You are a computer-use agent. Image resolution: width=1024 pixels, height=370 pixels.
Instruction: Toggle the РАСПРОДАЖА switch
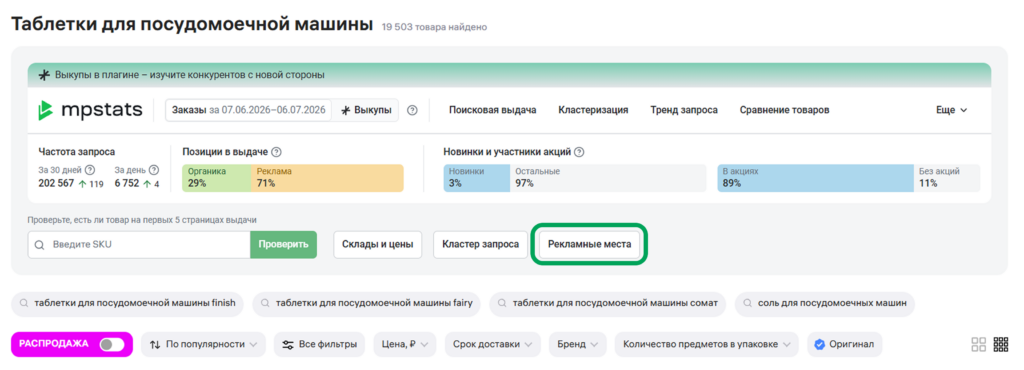pyautogui.click(x=112, y=344)
